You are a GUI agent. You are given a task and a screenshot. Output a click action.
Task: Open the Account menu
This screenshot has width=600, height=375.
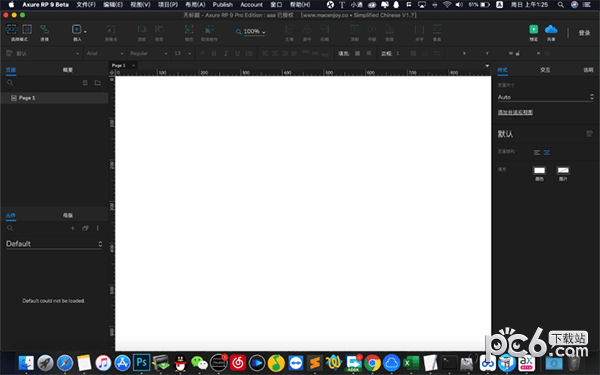(x=251, y=5)
